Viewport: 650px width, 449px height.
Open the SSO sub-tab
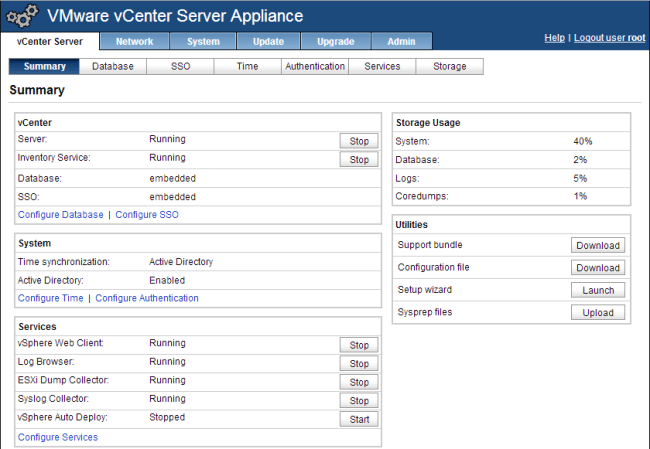coord(180,67)
